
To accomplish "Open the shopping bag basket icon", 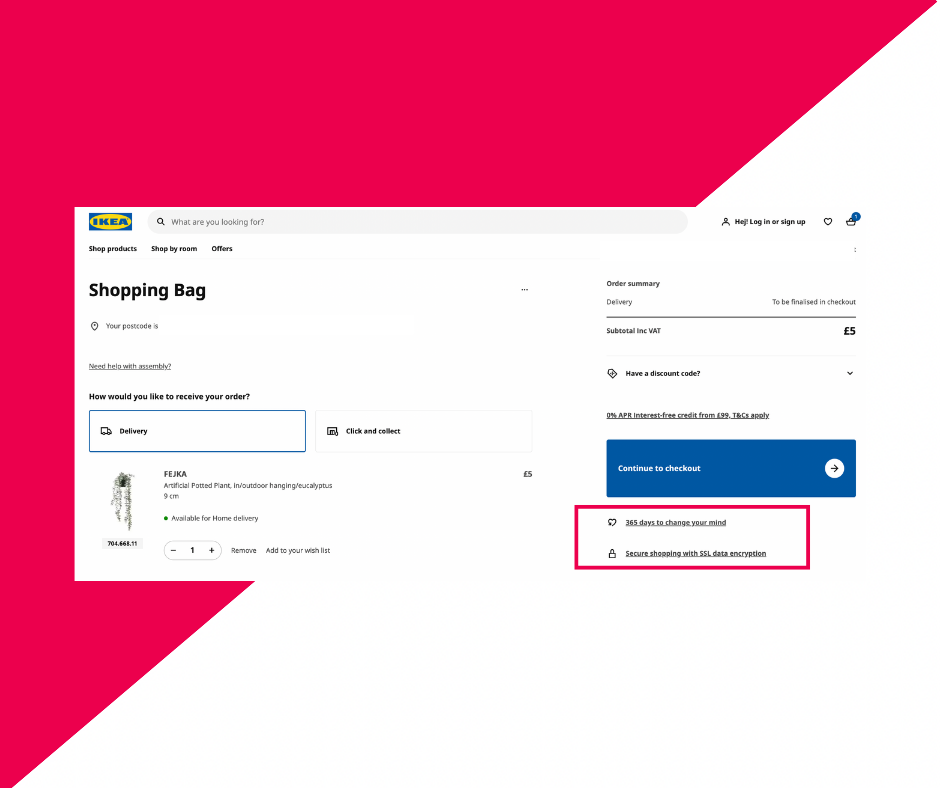I will pyautogui.click(x=851, y=221).
